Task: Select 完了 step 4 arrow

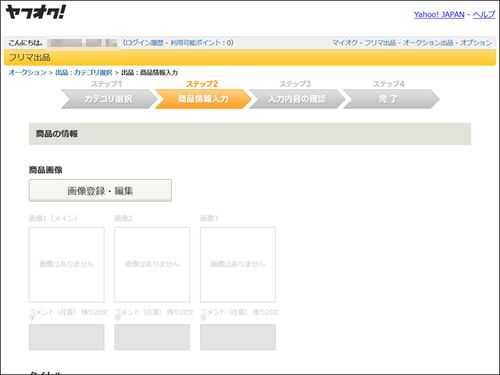Action: point(391,99)
